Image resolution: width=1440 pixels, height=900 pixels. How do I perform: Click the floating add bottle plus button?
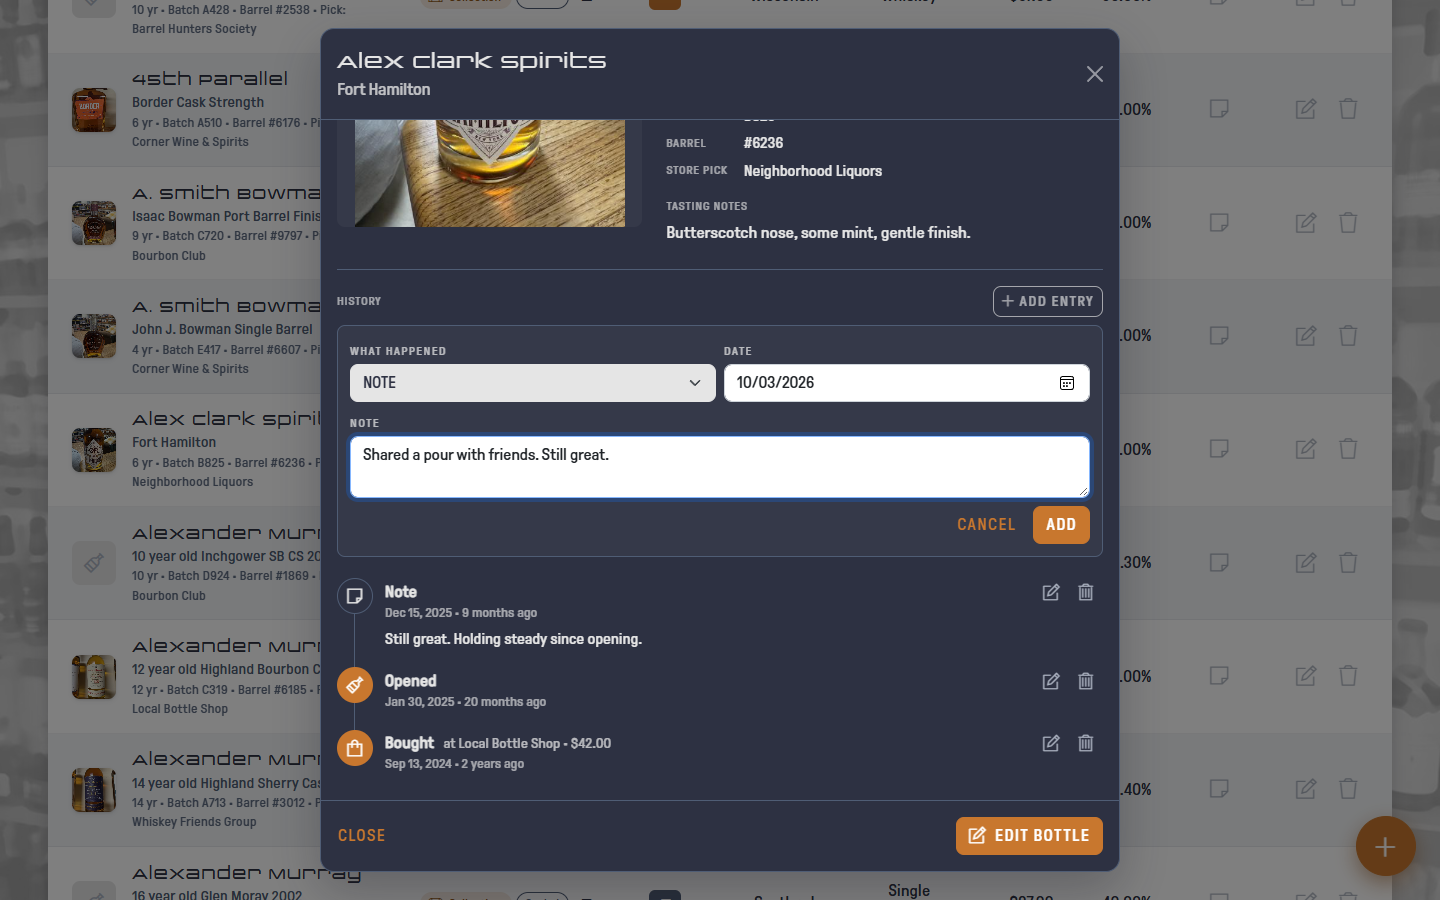pyautogui.click(x=1385, y=847)
